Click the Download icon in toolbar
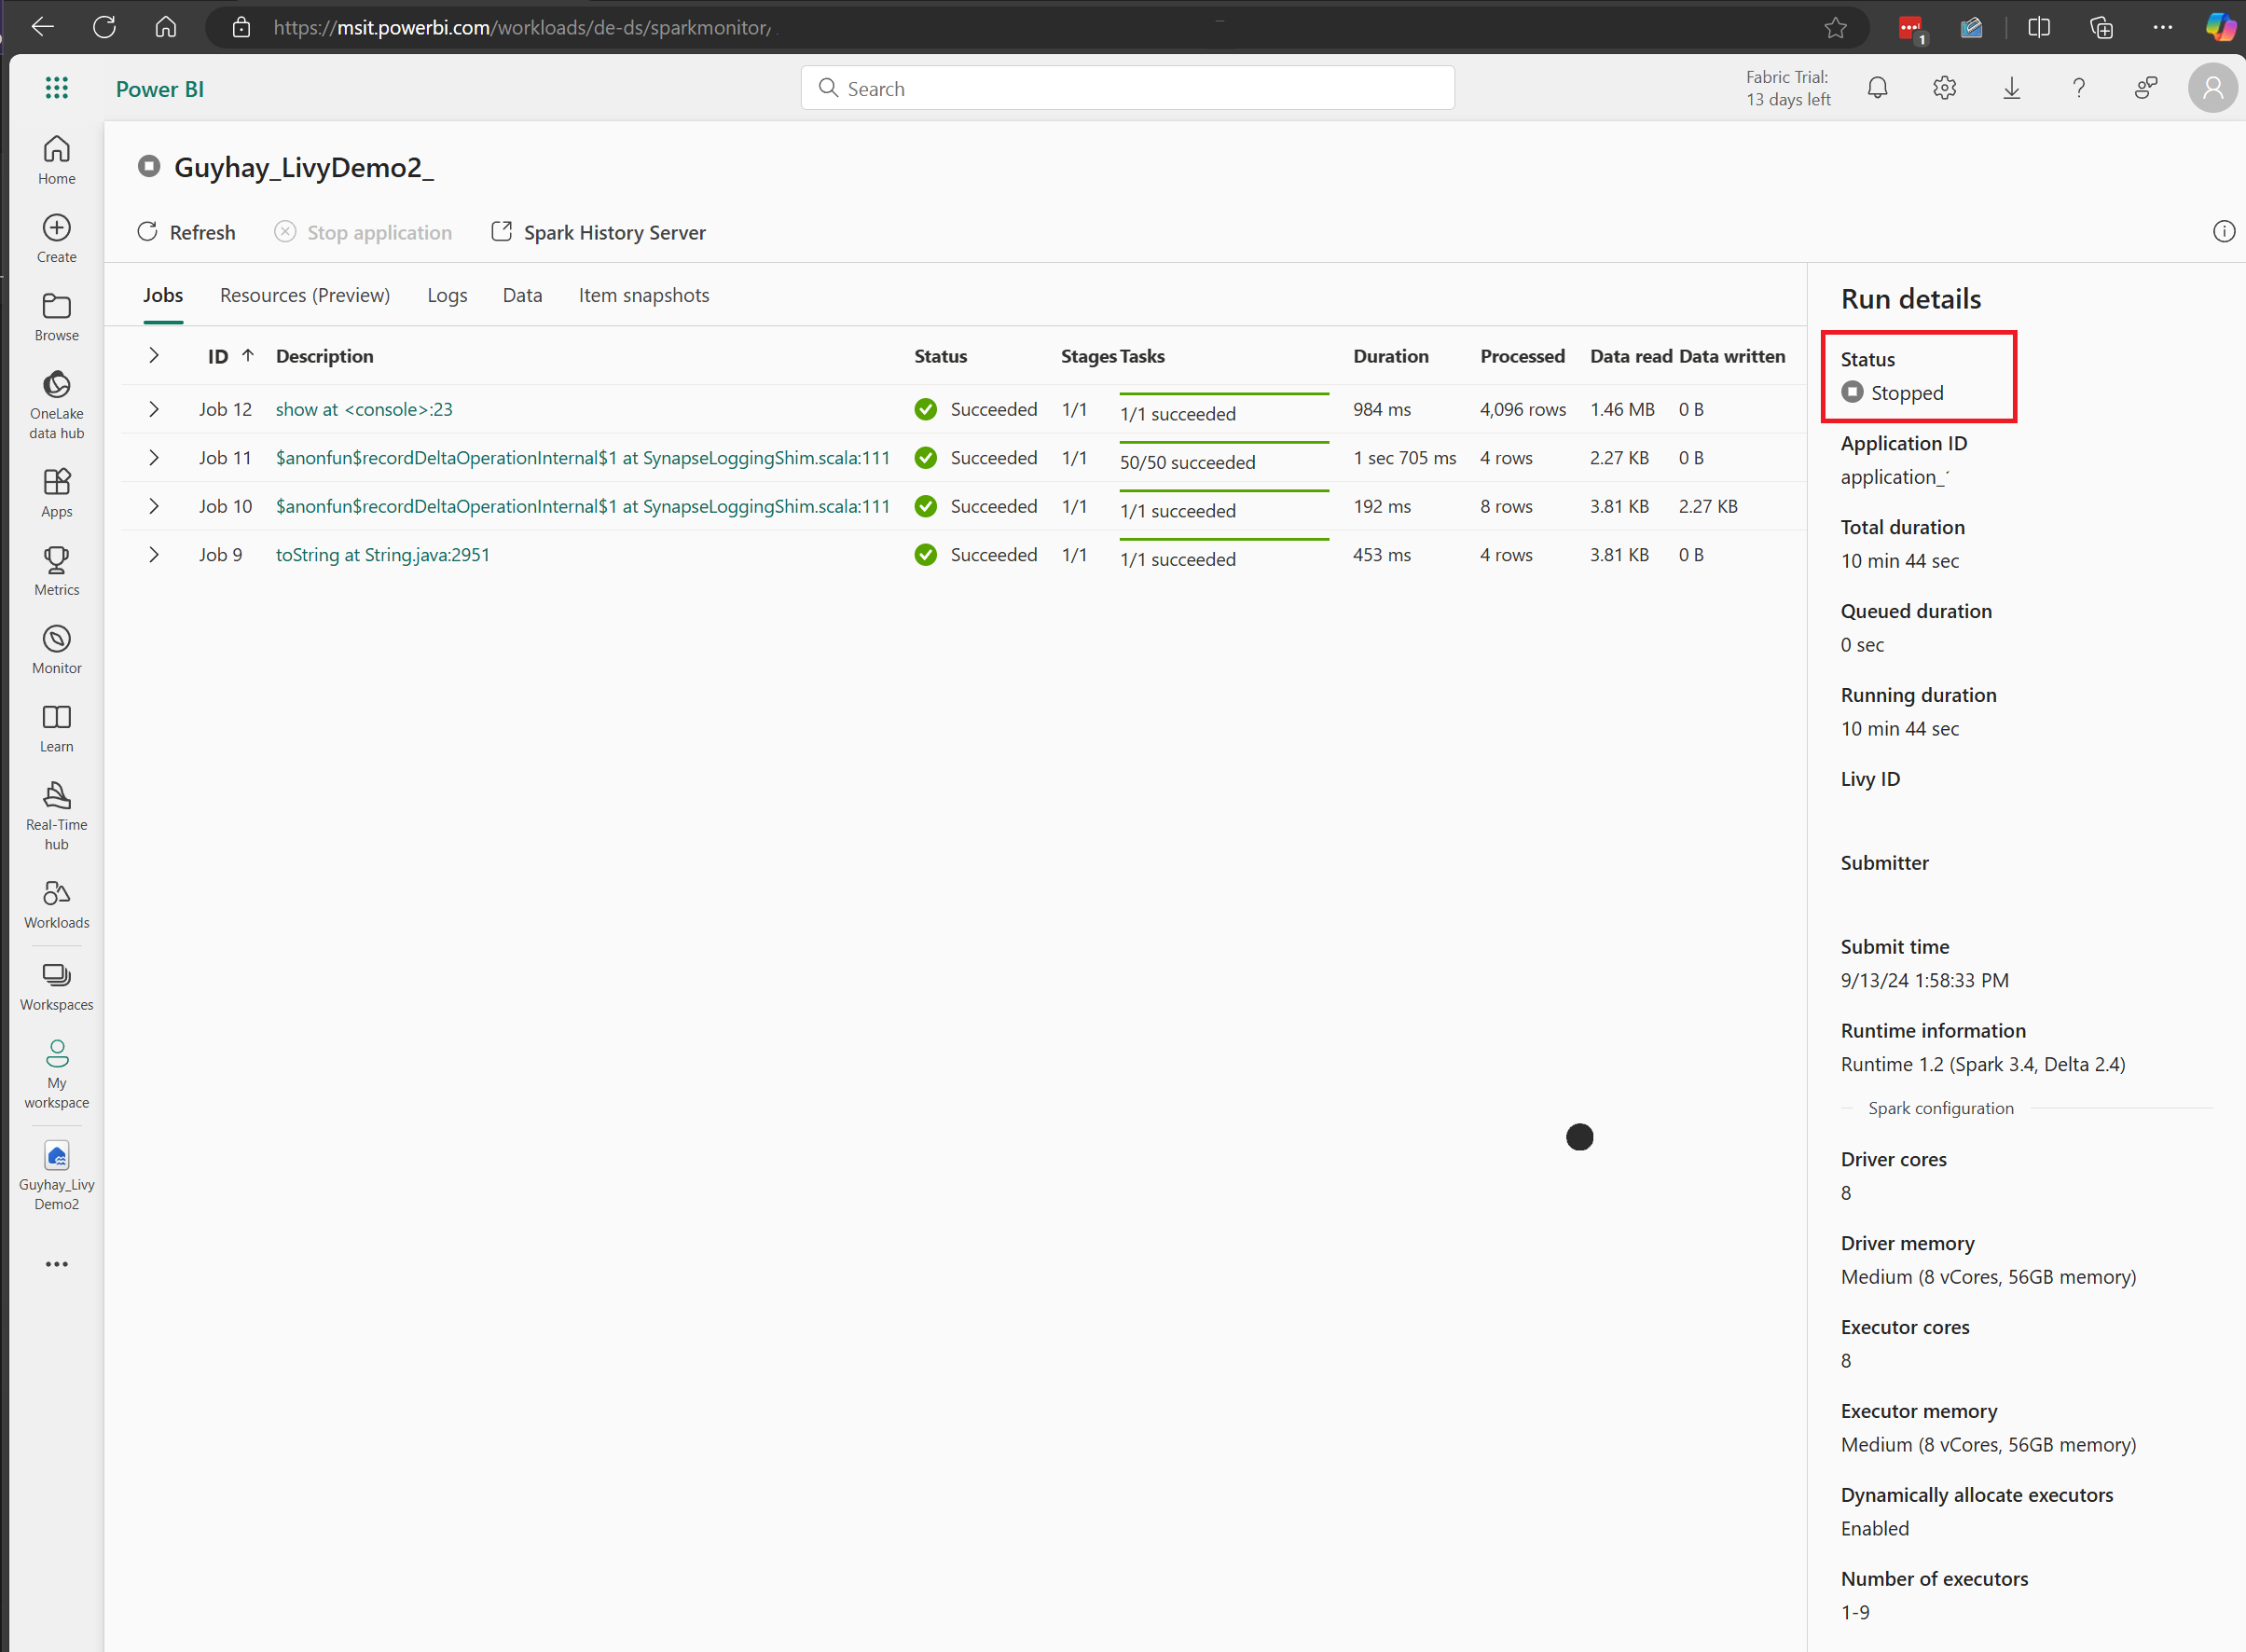The width and height of the screenshot is (2246, 1652). coord(2012,88)
